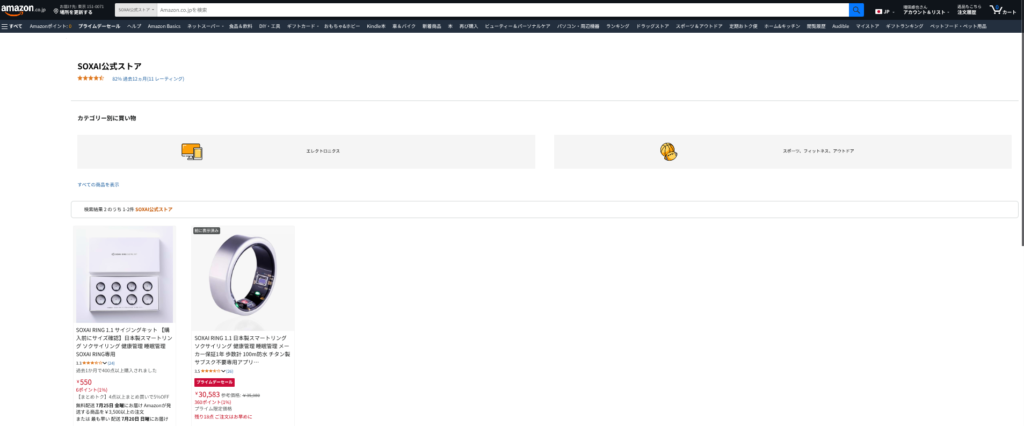This screenshot has width=1024, height=426.
Task: Open the sizing kit product image
Action: (x=123, y=274)
